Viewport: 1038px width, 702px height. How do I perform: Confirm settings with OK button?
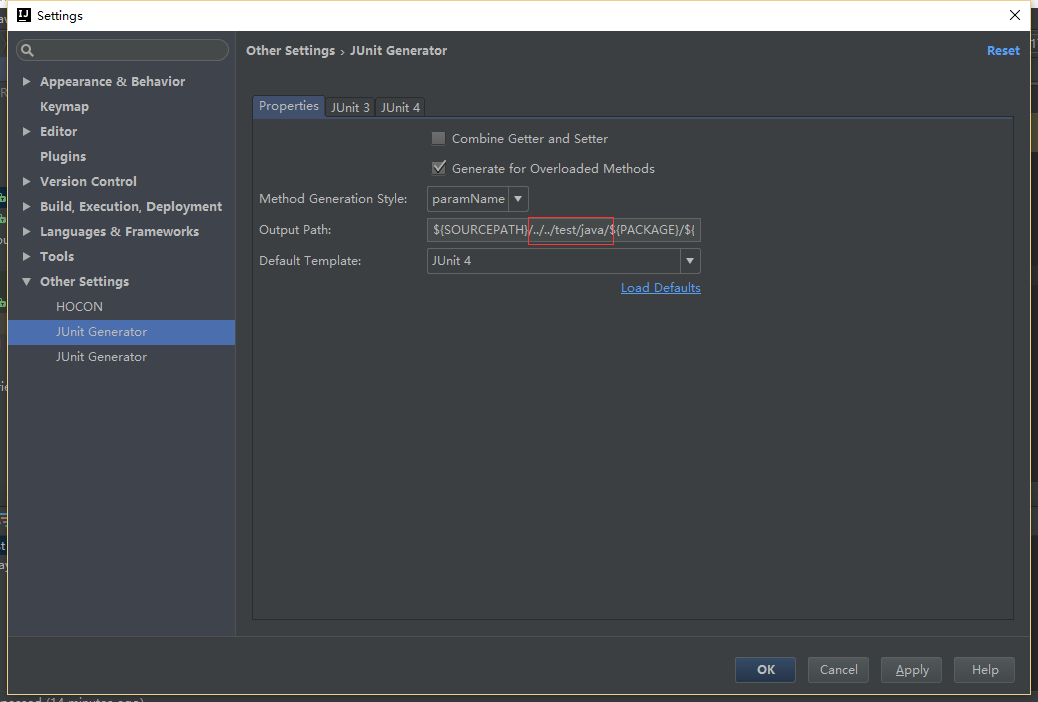[765, 670]
